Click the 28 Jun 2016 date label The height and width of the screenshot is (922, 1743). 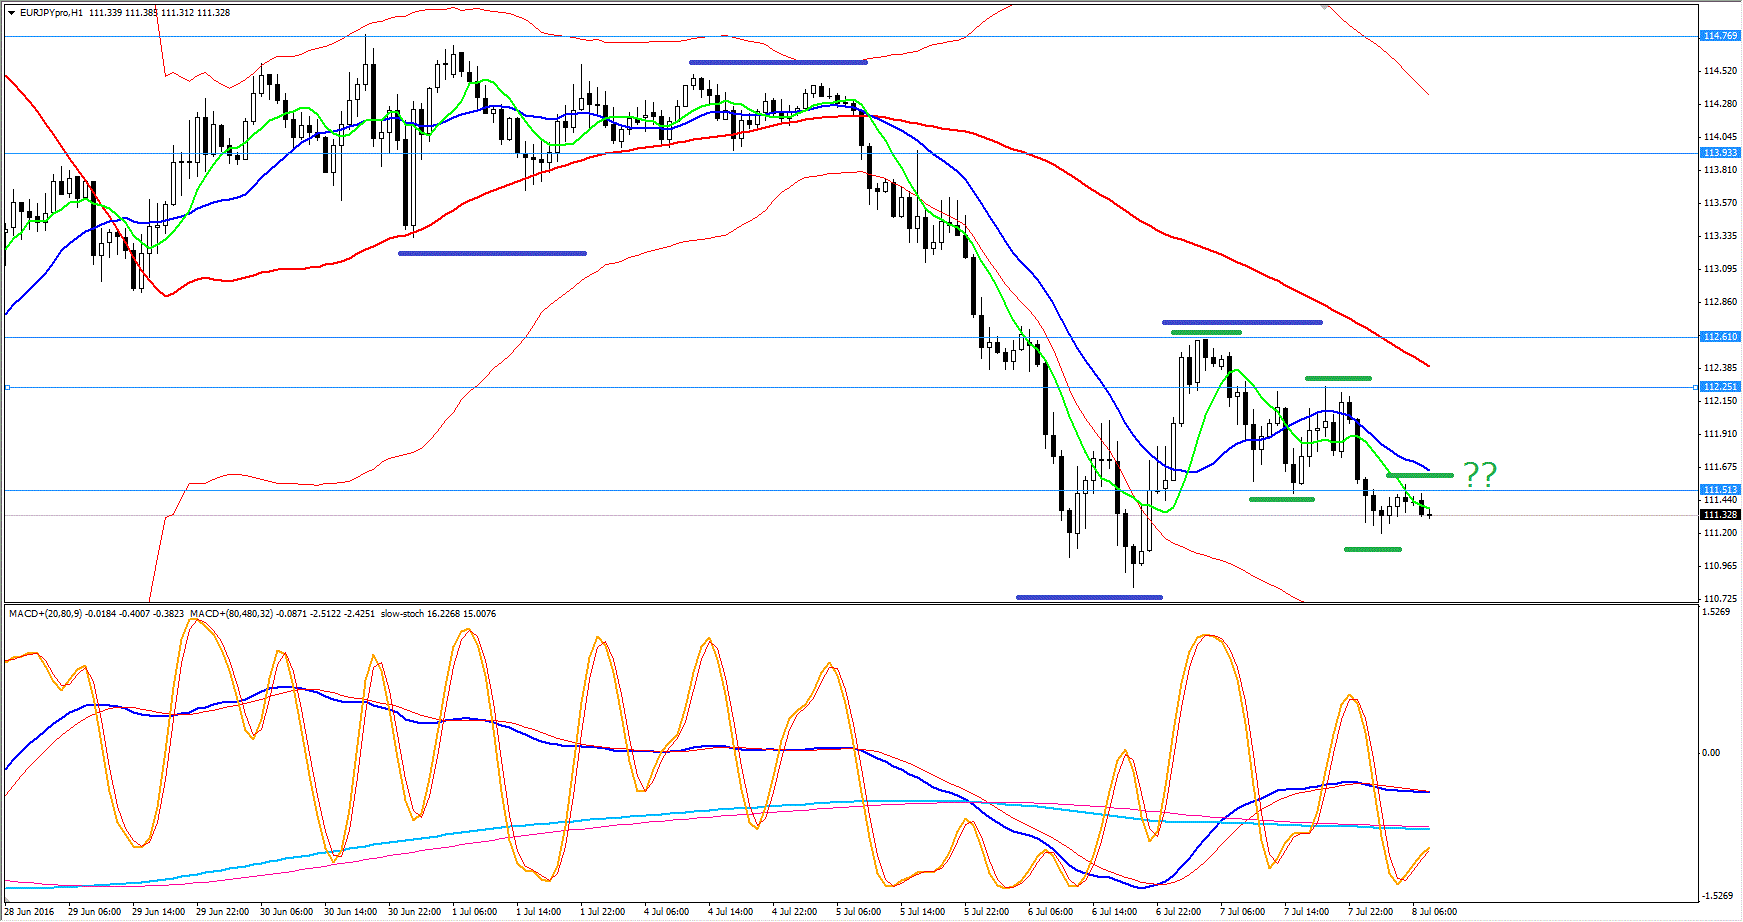point(30,911)
